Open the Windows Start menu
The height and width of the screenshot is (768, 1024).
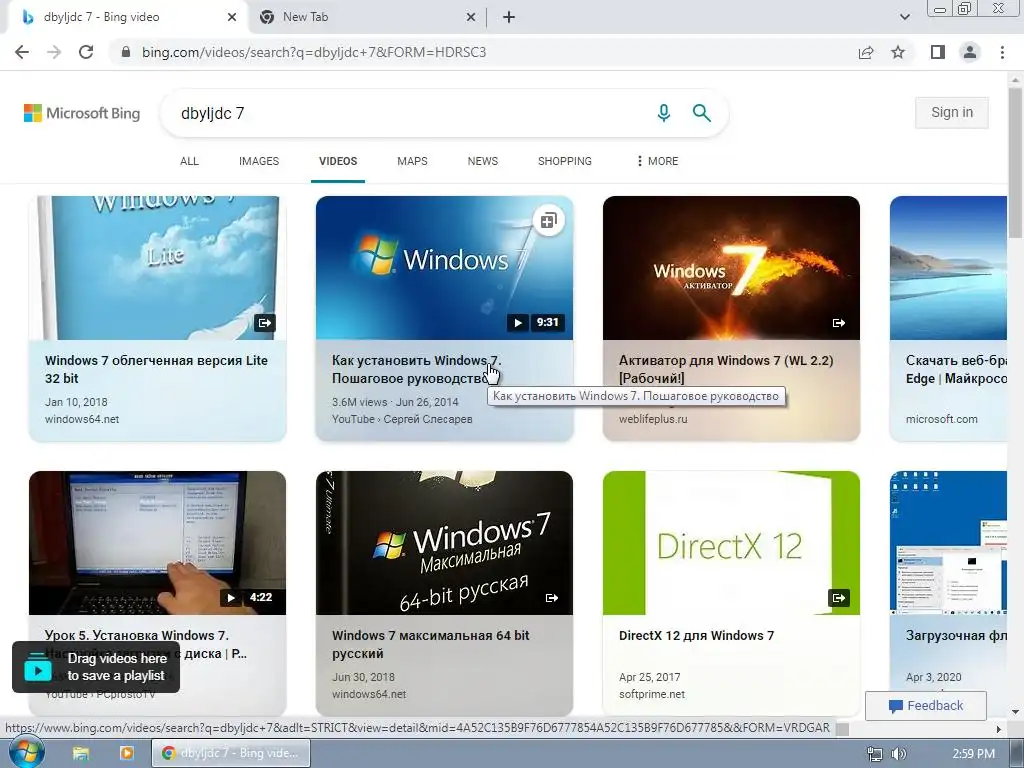pos(27,752)
